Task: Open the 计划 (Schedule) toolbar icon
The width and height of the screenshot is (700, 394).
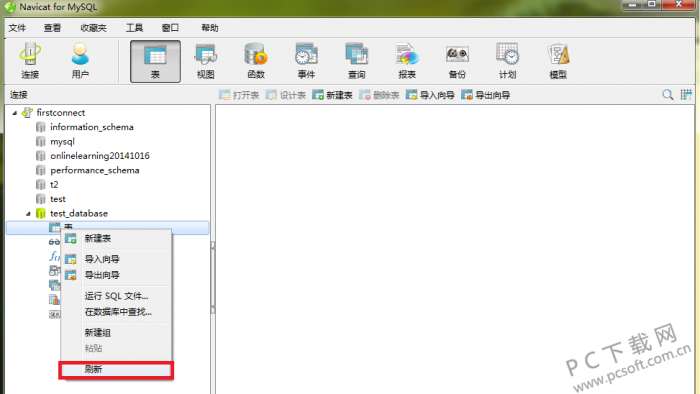Action: coord(508,61)
